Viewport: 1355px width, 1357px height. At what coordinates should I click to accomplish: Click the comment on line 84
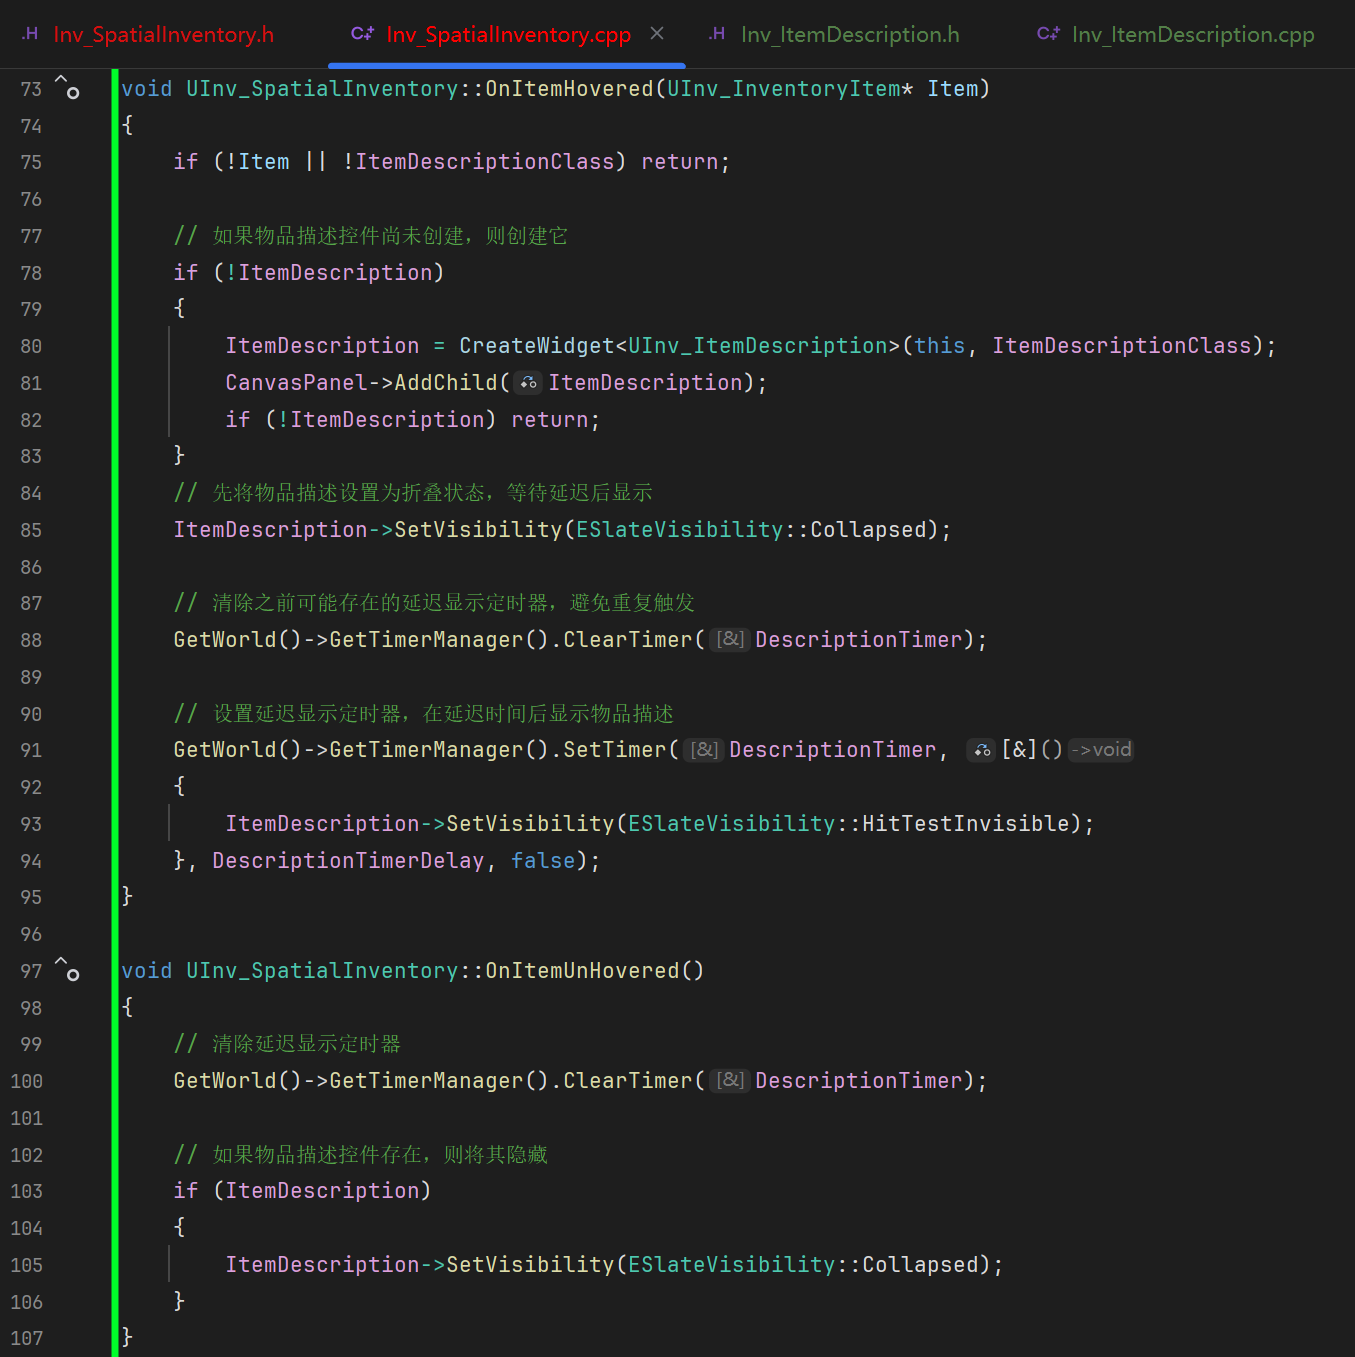tap(413, 492)
